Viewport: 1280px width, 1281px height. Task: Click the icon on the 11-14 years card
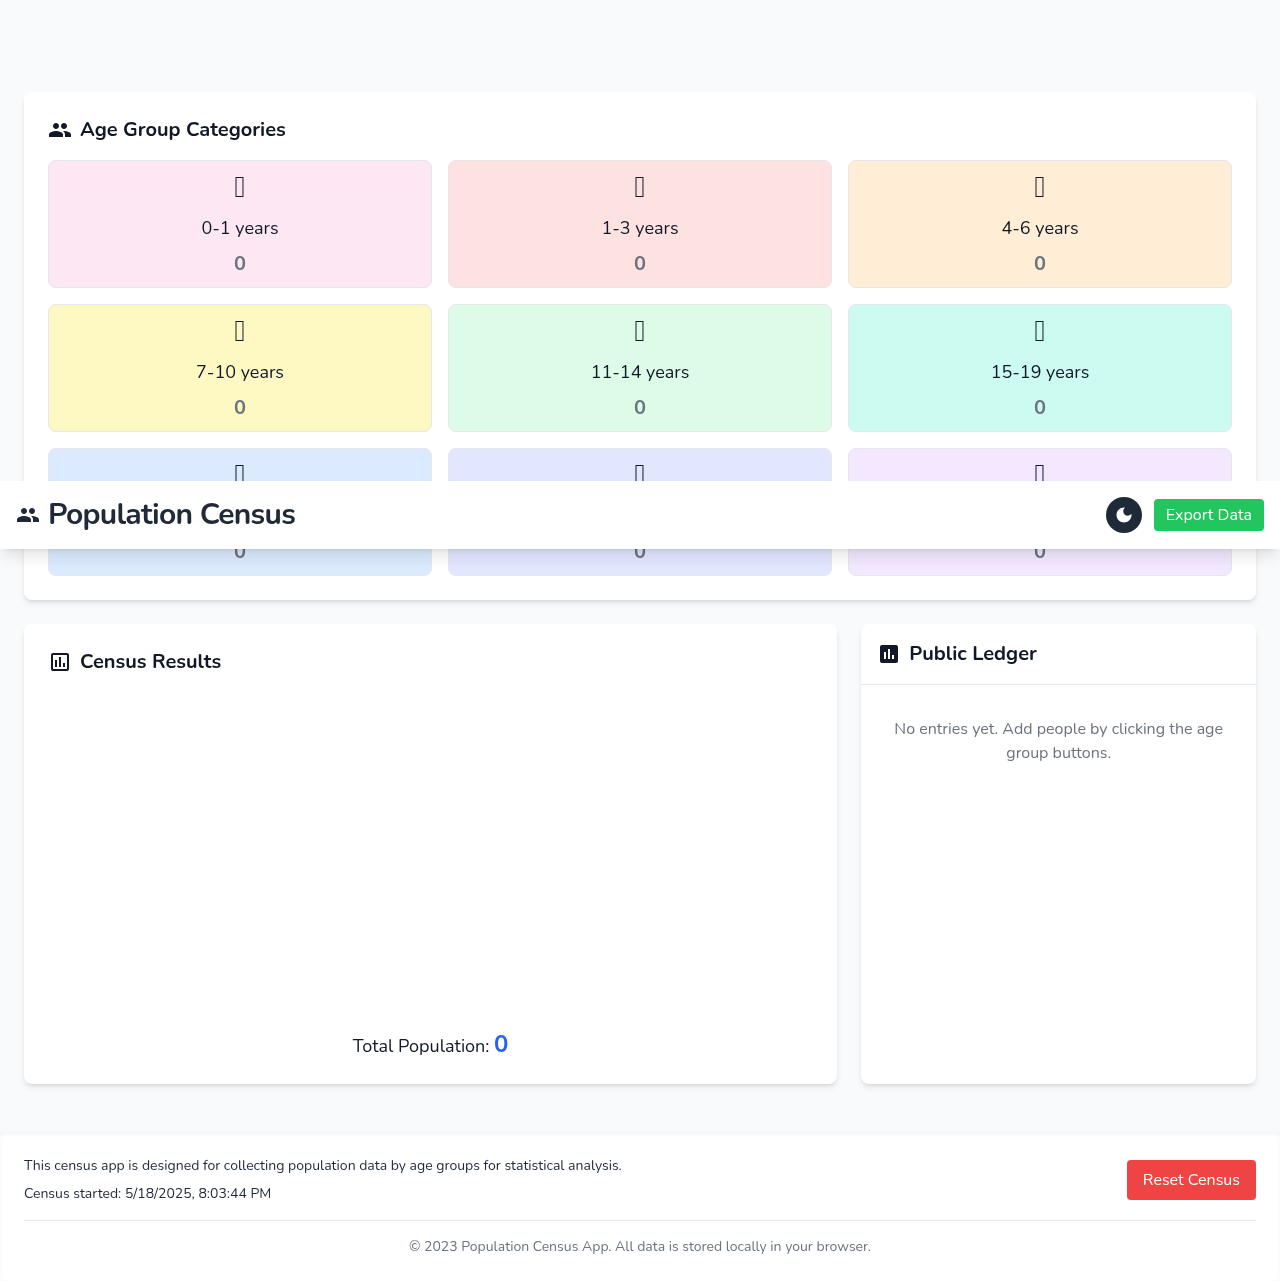pyautogui.click(x=639, y=330)
